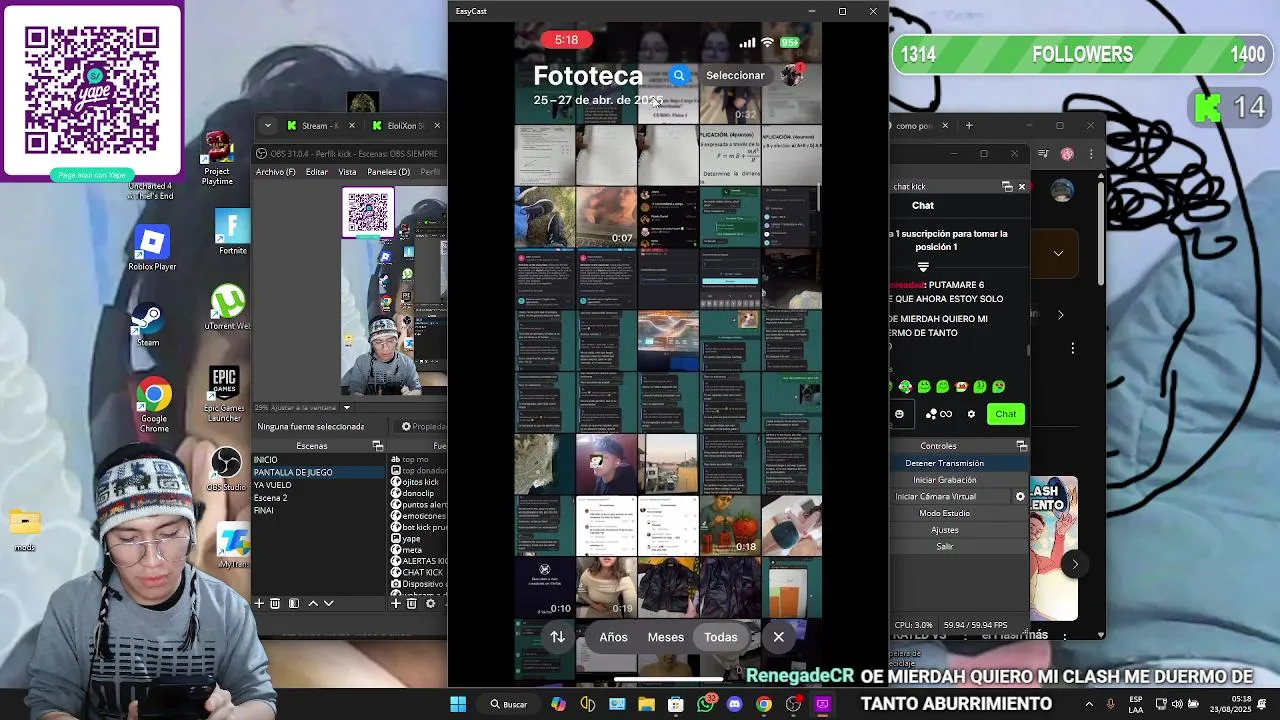Open Discord from the taskbar
Image resolution: width=1280 pixels, height=720 pixels.
[x=735, y=704]
